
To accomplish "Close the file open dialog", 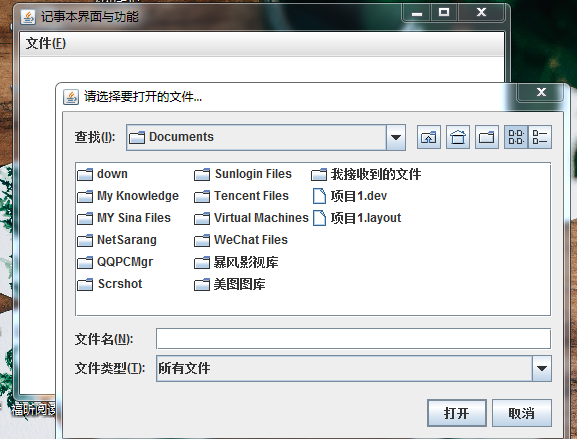I will point(541,92).
